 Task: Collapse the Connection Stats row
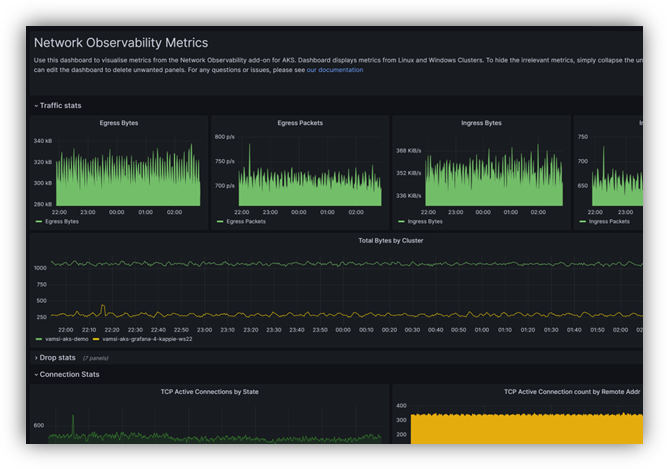click(x=66, y=374)
